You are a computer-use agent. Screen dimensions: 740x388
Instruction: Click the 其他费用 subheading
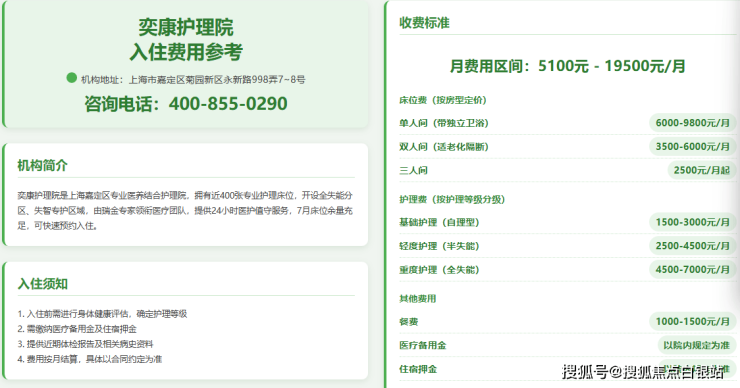coord(418,298)
